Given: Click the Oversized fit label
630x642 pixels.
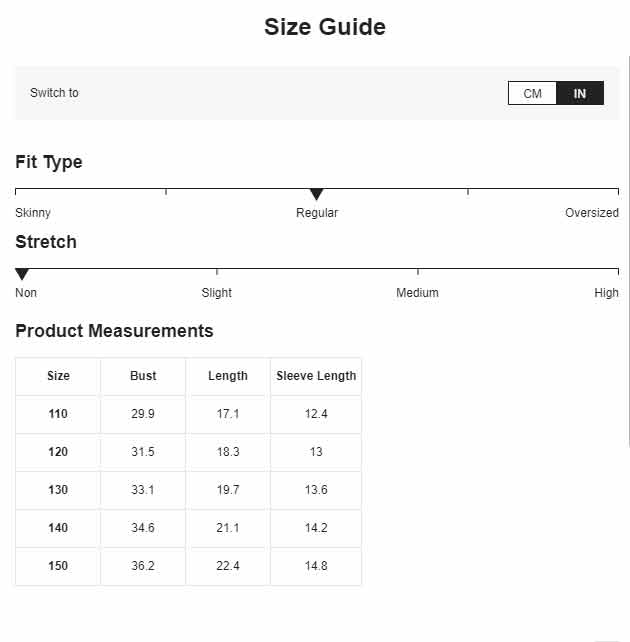Looking at the screenshot, I should point(592,213).
